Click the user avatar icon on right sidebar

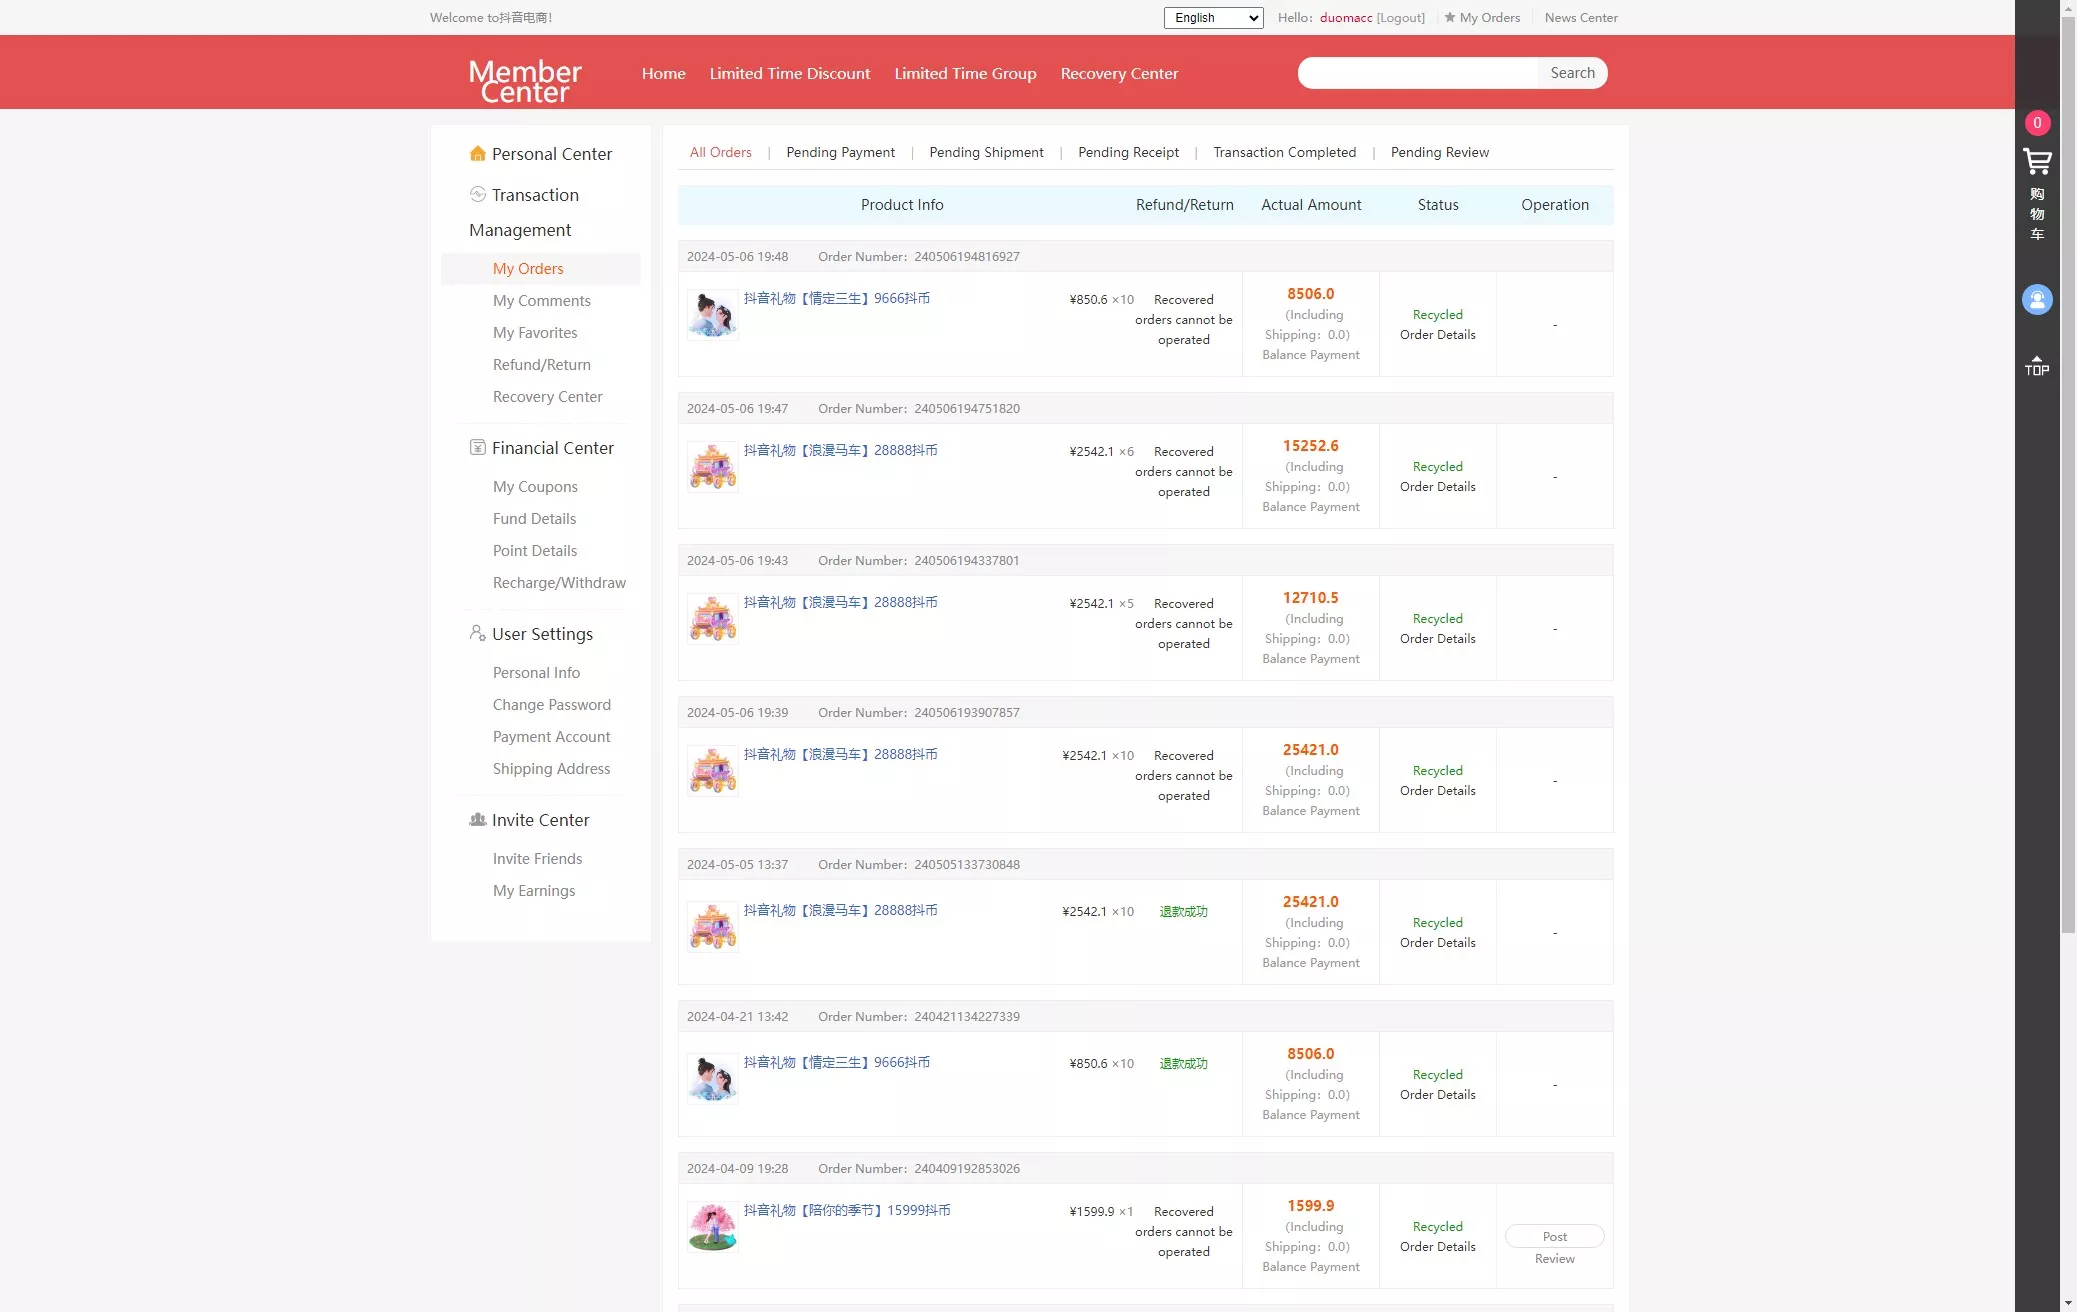click(2037, 299)
